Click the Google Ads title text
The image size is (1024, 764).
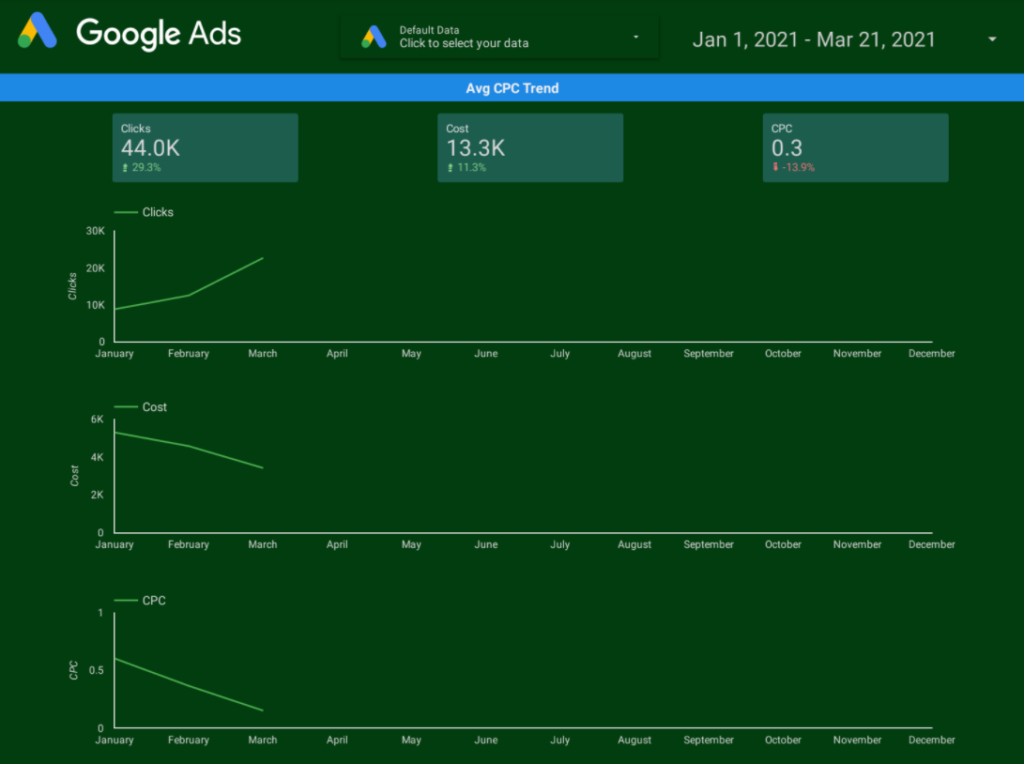pyautogui.click(x=159, y=33)
